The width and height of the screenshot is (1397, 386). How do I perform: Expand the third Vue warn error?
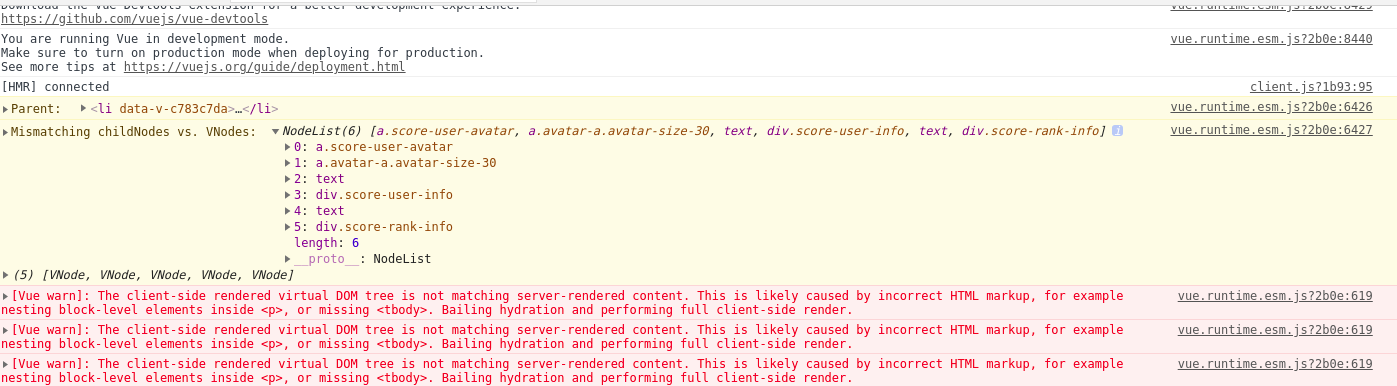pos(5,364)
